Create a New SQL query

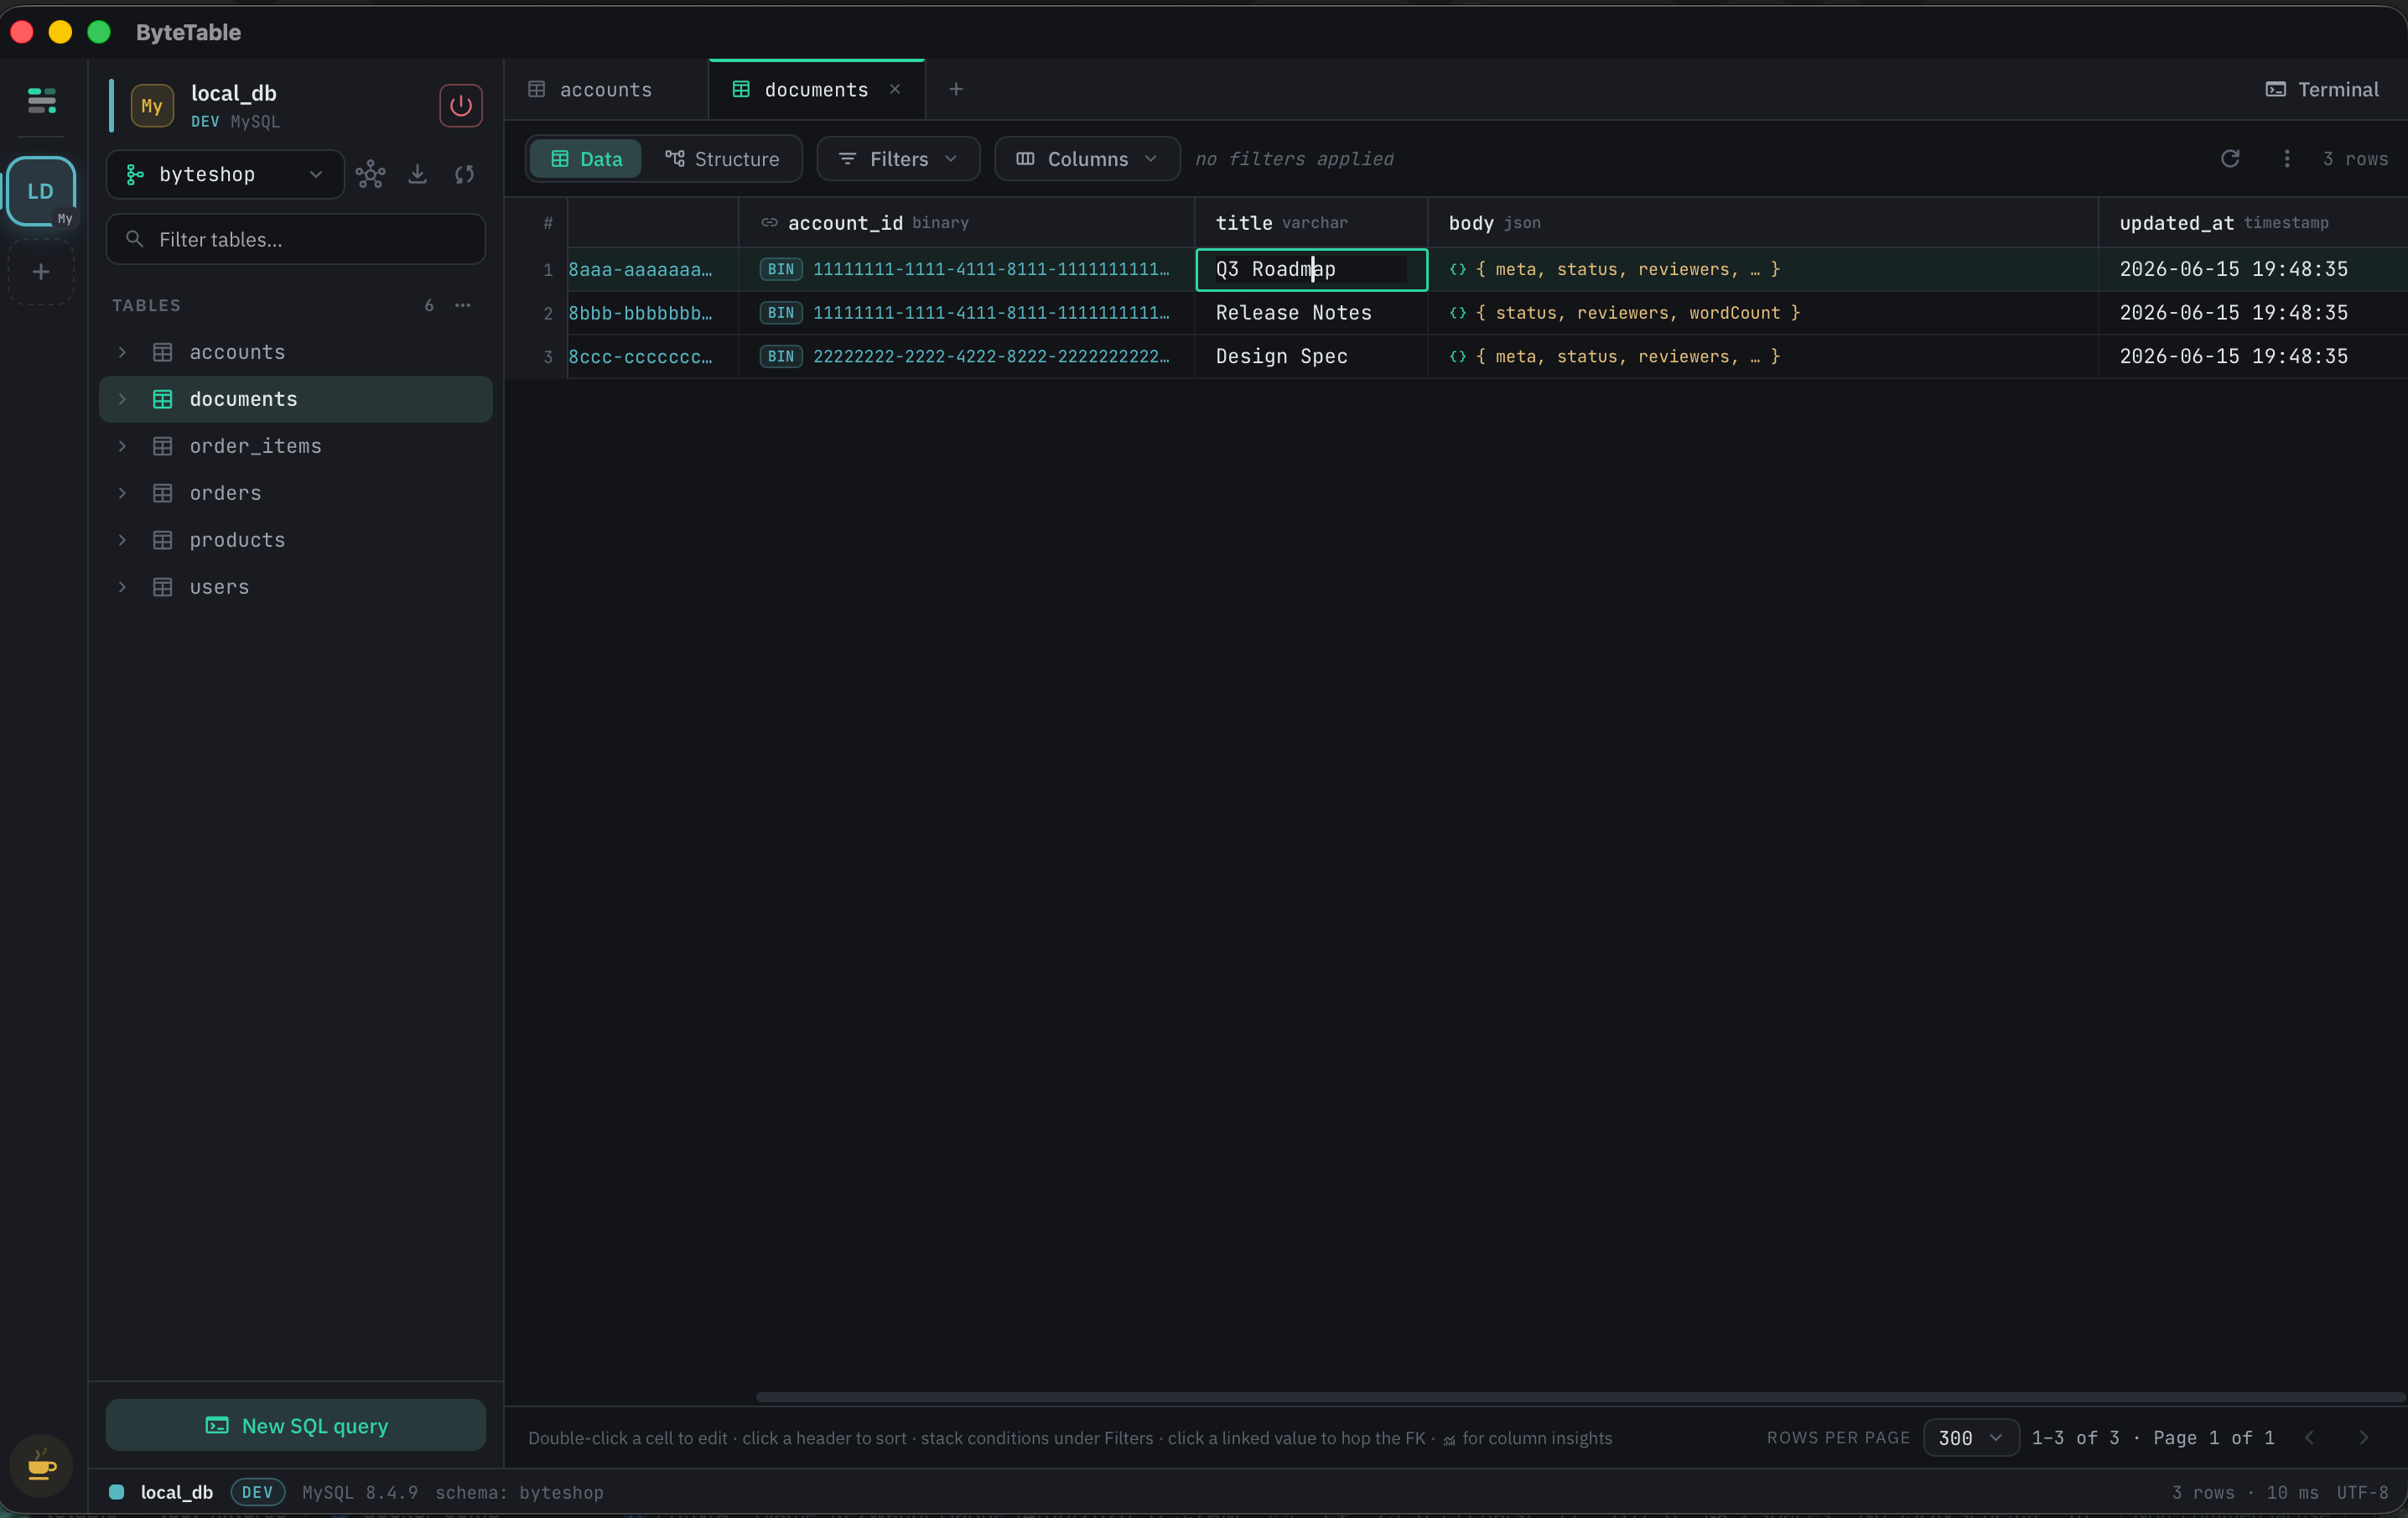point(296,1425)
